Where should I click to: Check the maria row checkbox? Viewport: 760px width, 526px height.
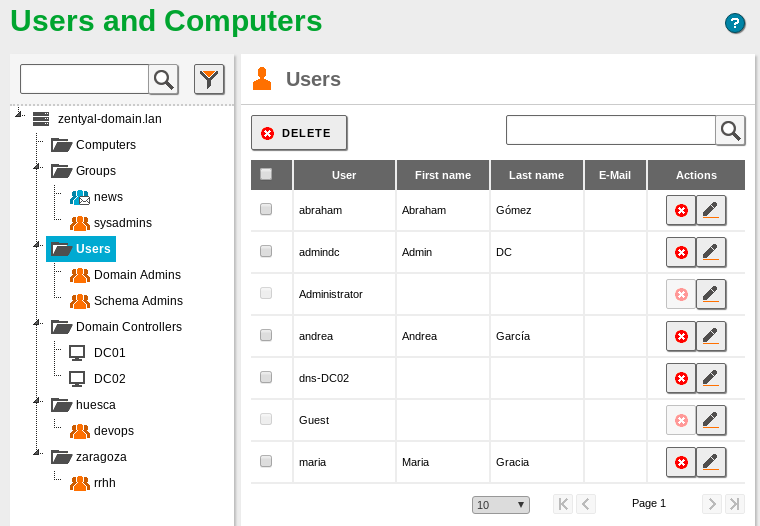click(266, 461)
